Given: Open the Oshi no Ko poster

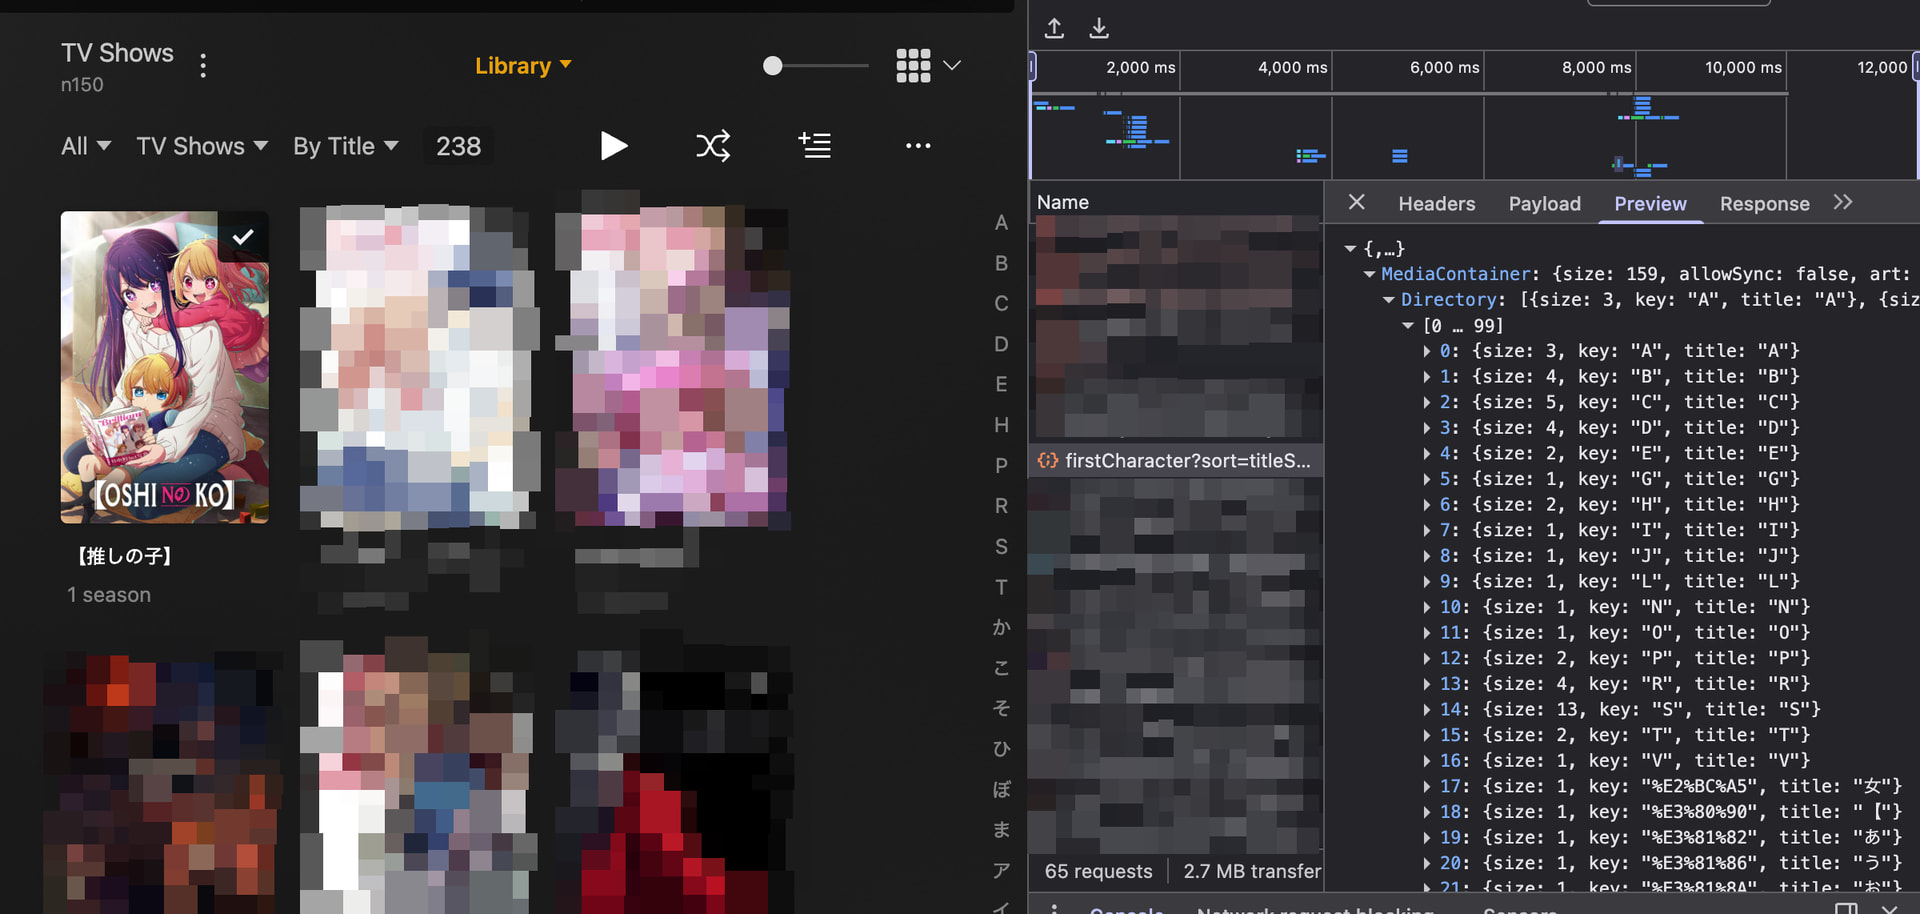Looking at the screenshot, I should coord(165,367).
